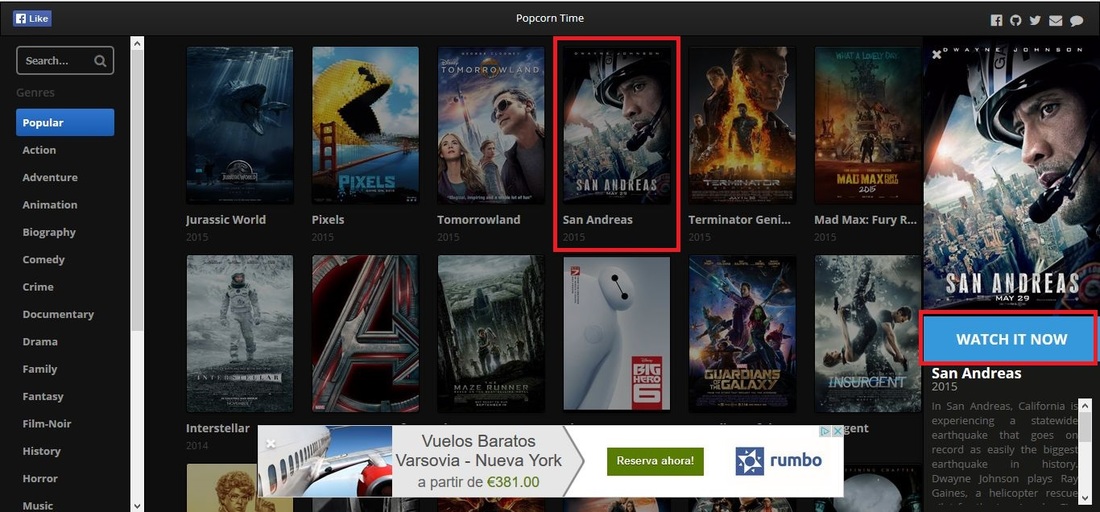Open the Avengers Age of Ultron poster
This screenshot has height=512, width=1100.
[x=365, y=333]
